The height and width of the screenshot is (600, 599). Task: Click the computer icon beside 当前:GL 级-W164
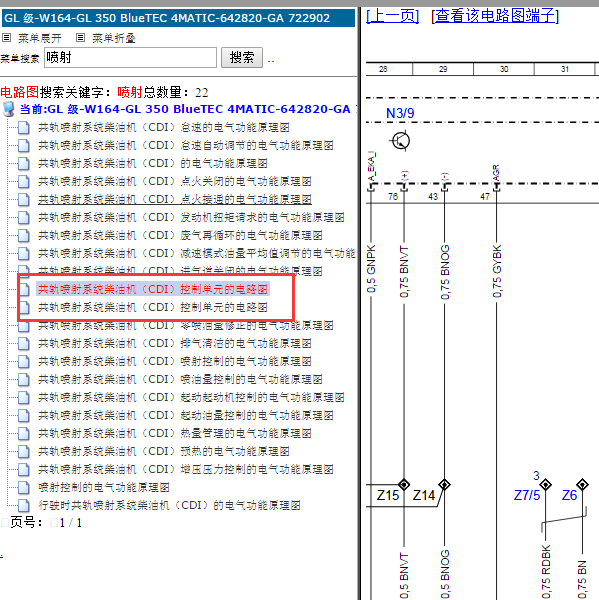pyautogui.click(x=9, y=109)
